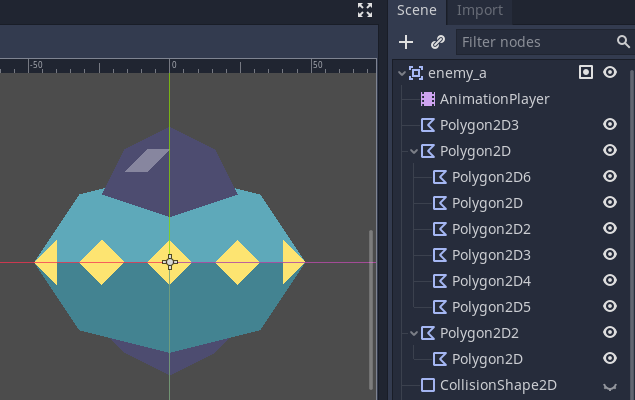Toggle visibility of enemy_a root node
The height and width of the screenshot is (400, 635).
click(x=609, y=72)
